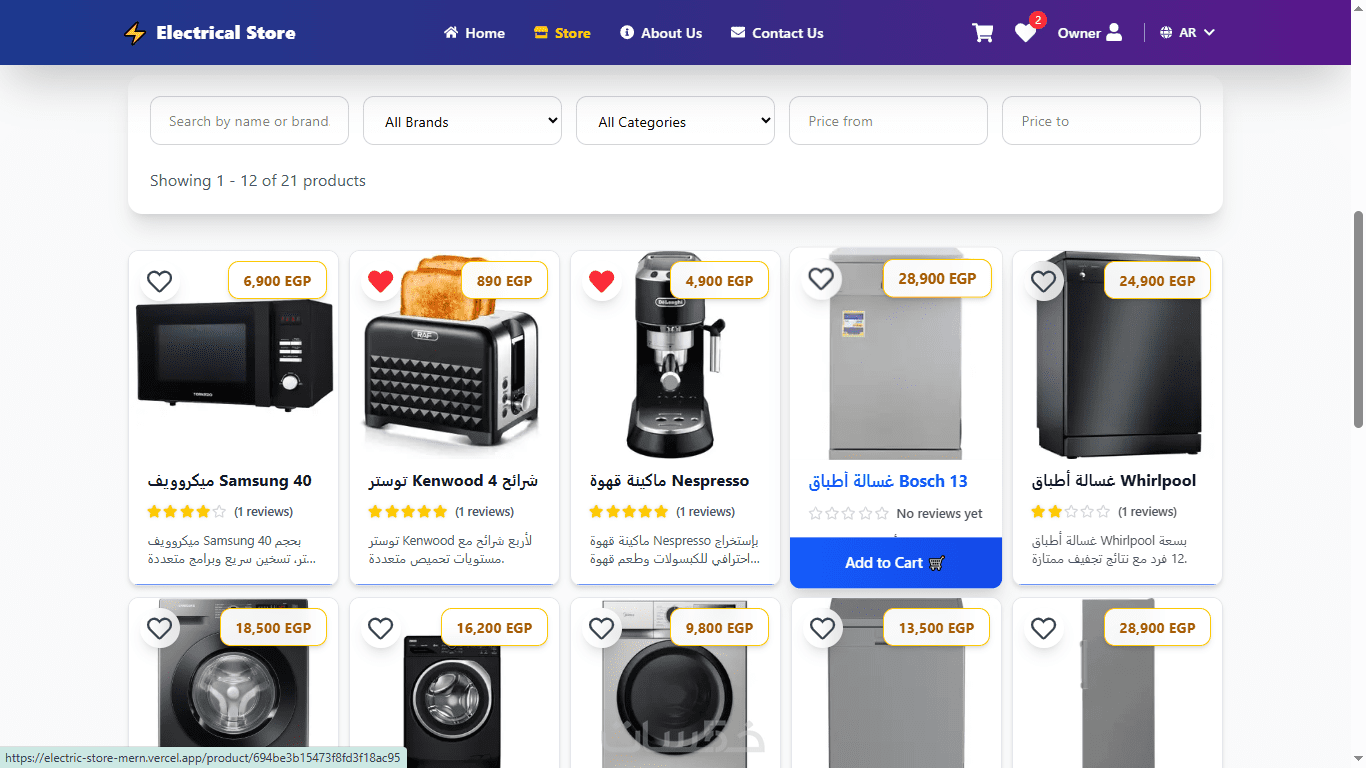Click the cart icon in Add to Cart button

click(937, 563)
